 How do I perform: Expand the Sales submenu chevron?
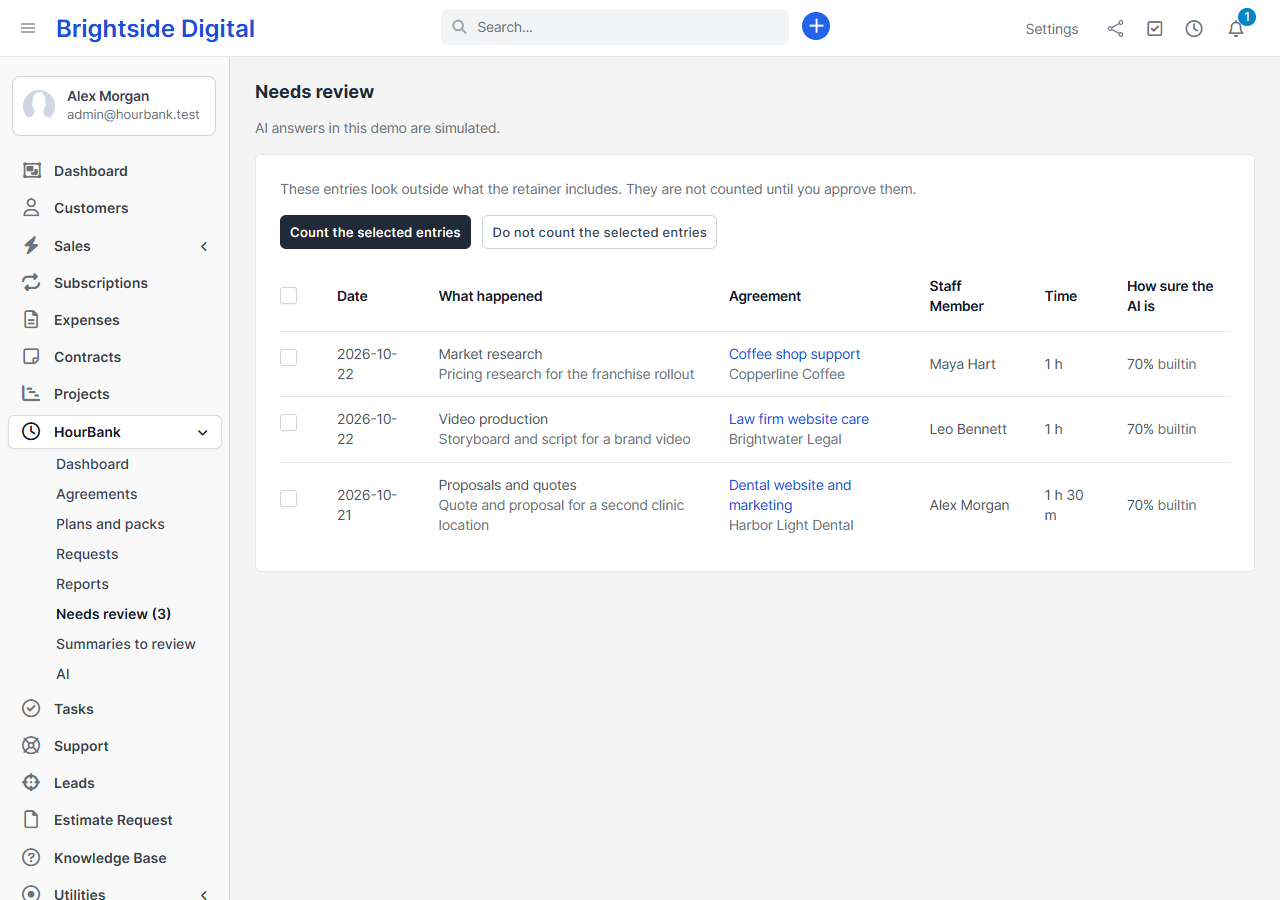[x=204, y=246]
